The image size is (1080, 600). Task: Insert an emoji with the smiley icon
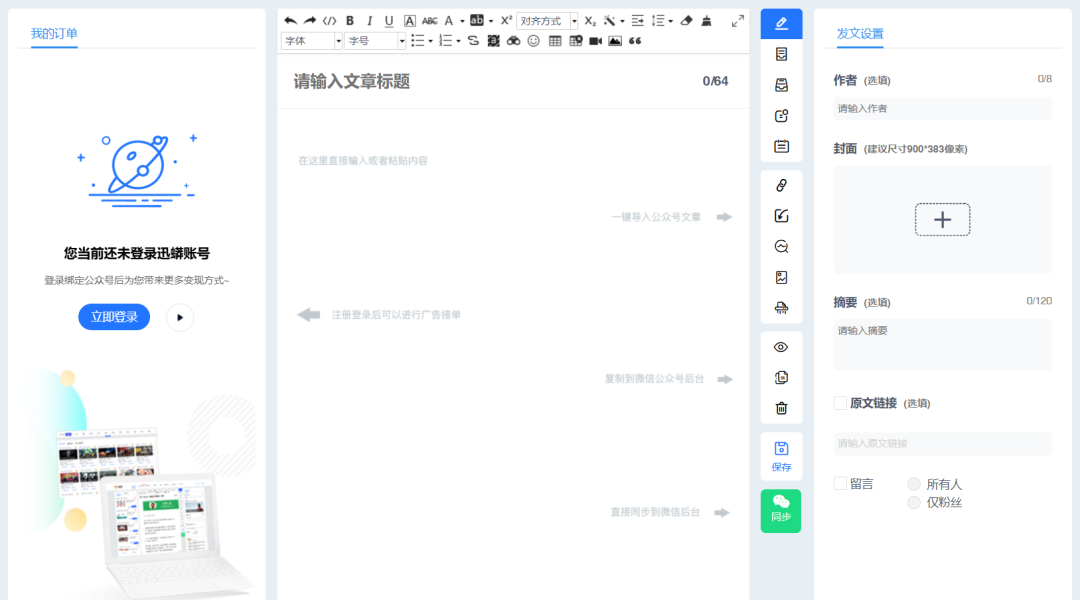click(533, 41)
